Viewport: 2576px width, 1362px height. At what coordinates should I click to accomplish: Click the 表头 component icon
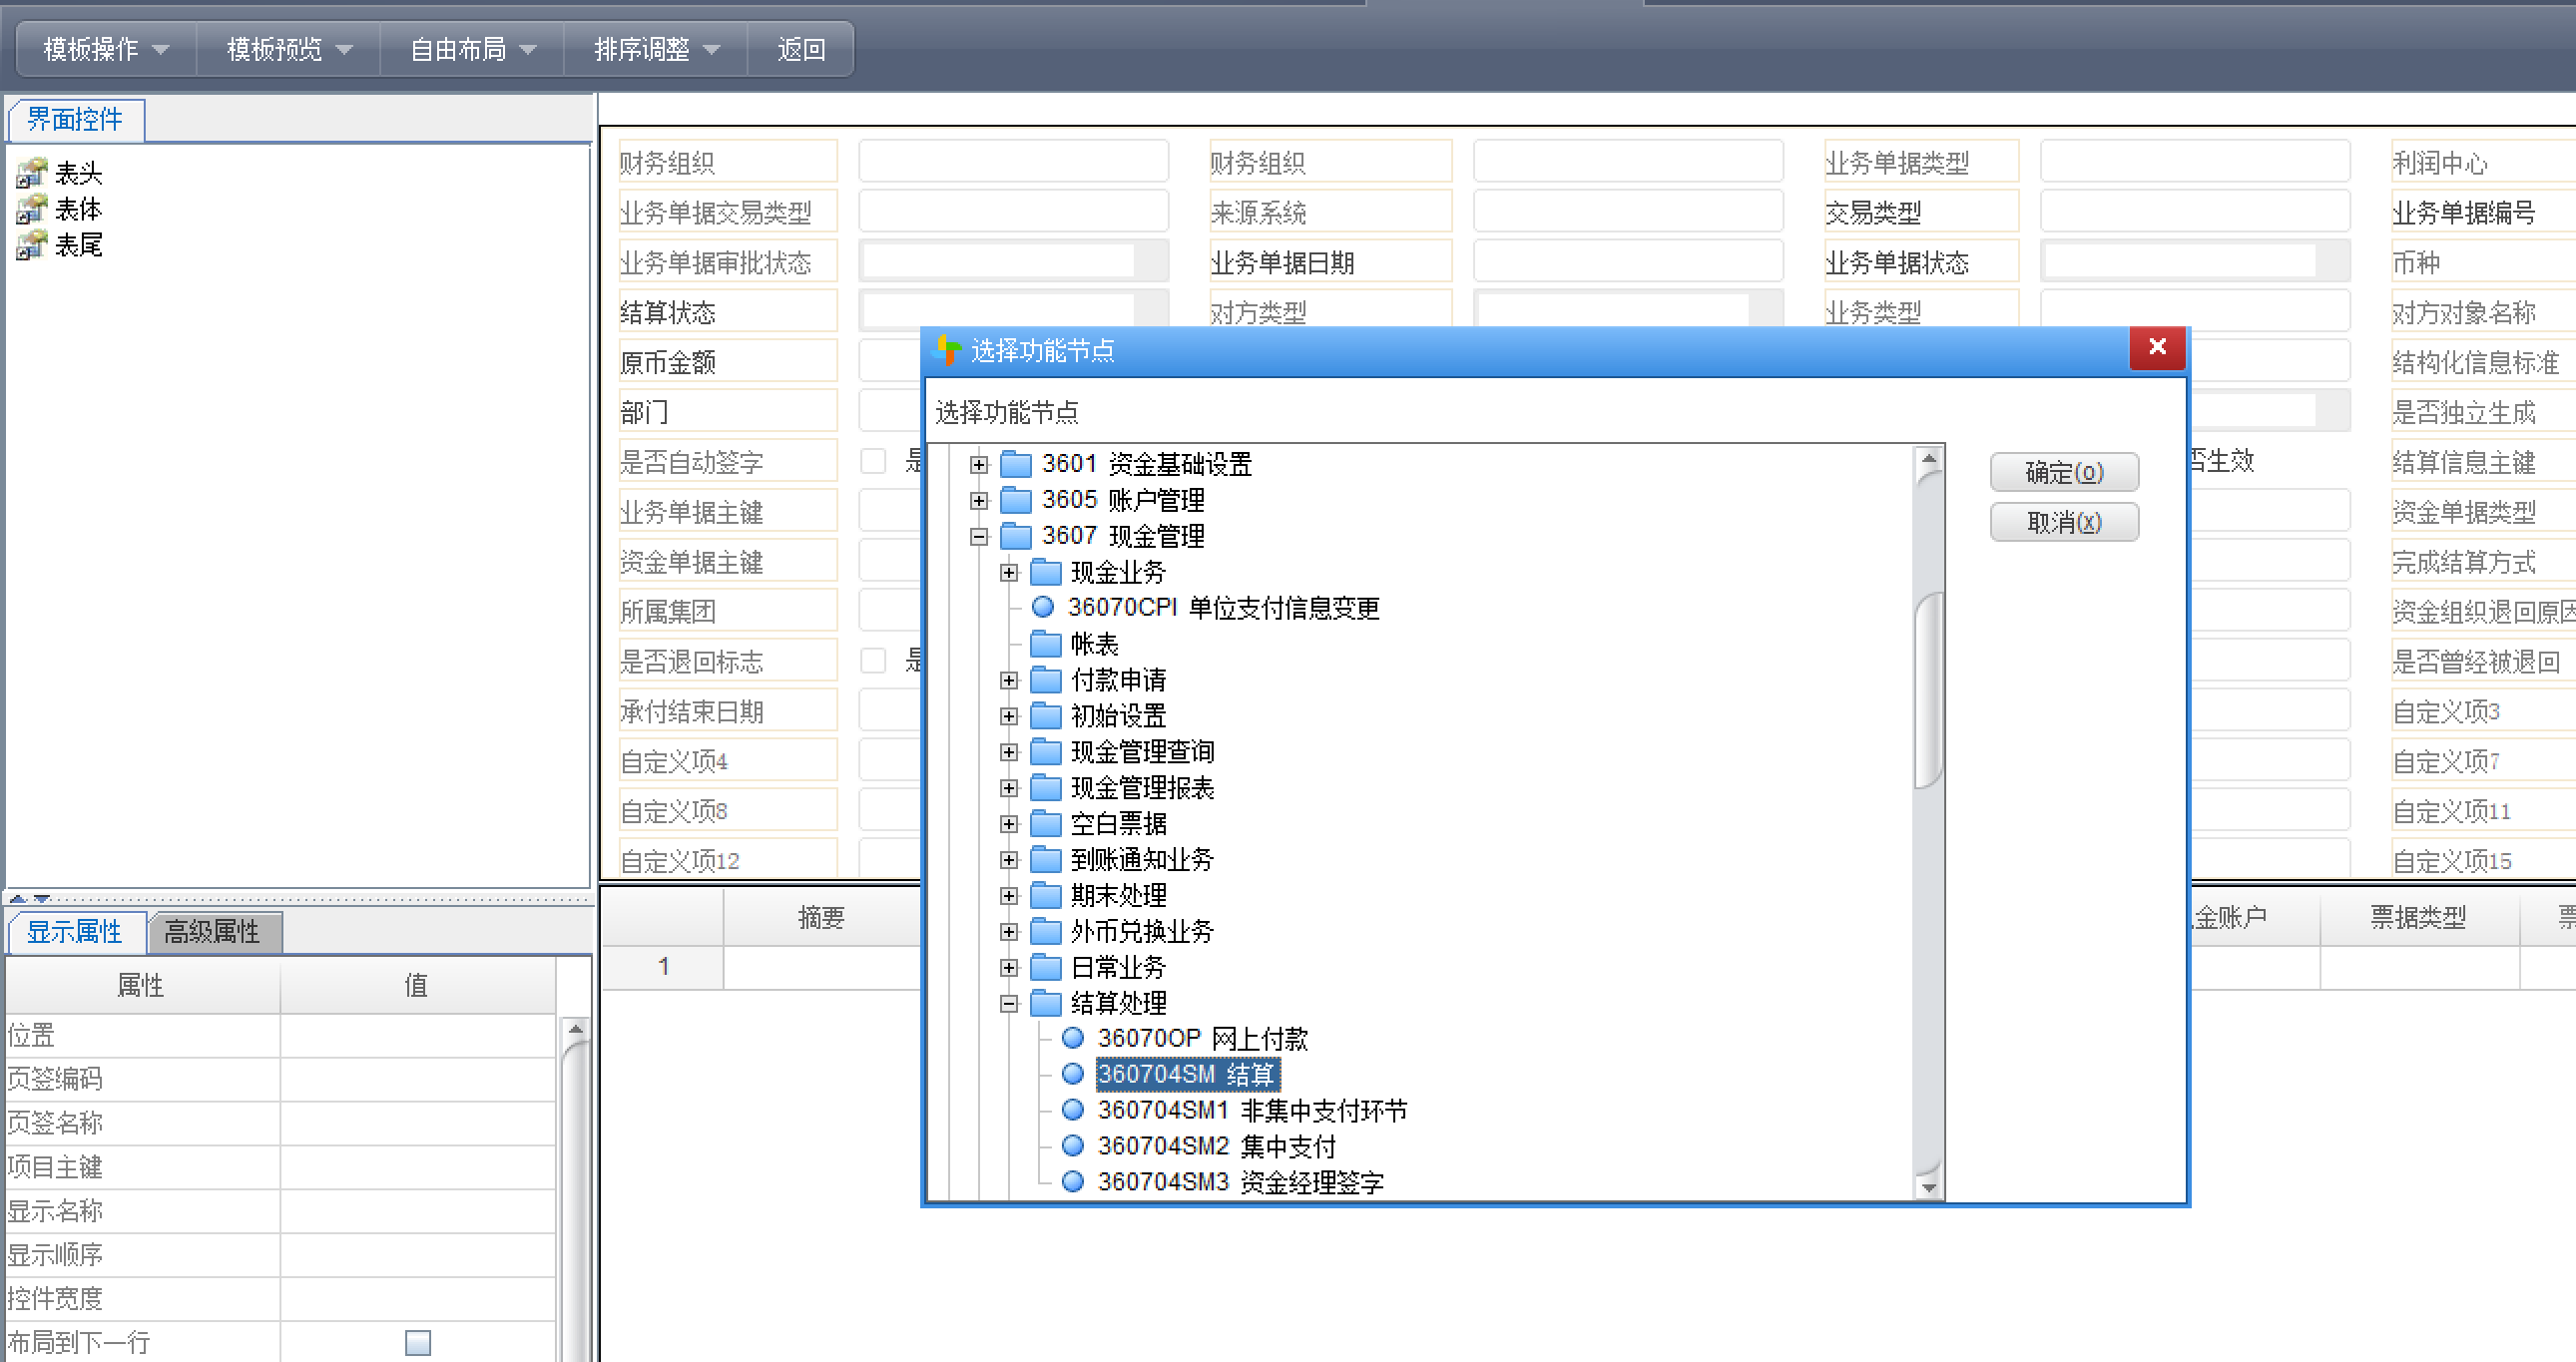(x=31, y=173)
